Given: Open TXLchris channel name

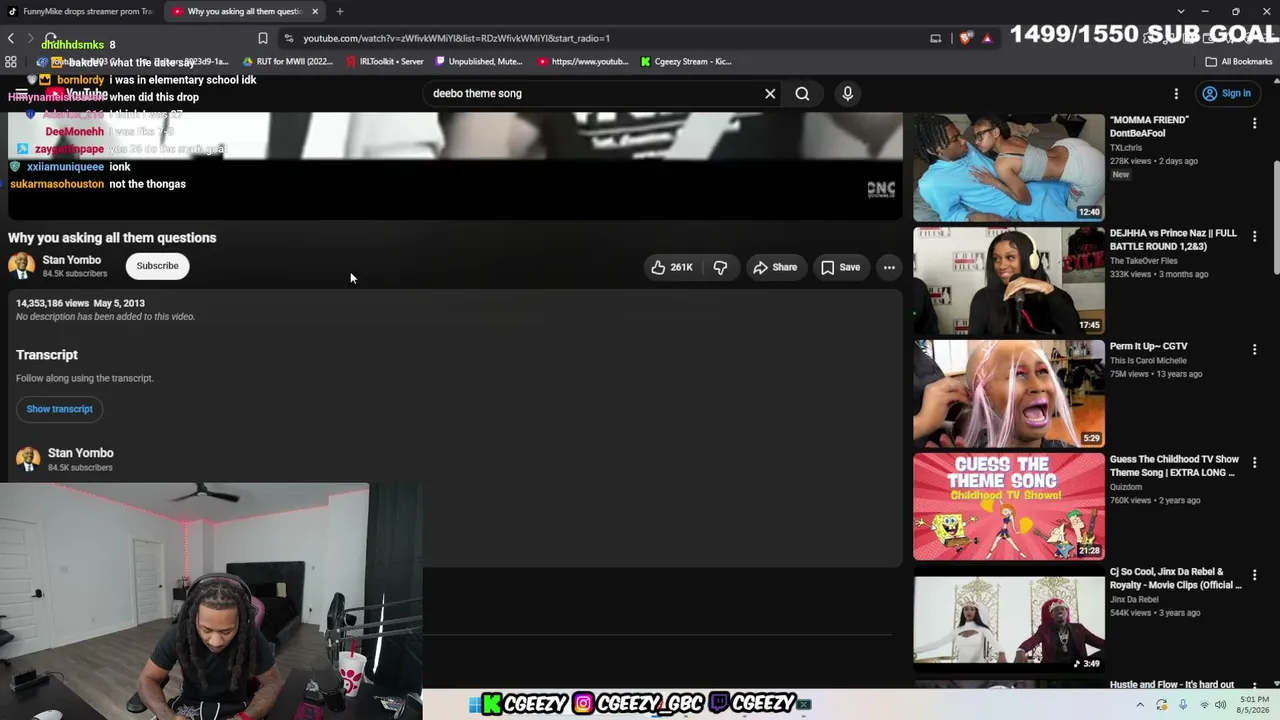Looking at the screenshot, I should tap(1126, 147).
